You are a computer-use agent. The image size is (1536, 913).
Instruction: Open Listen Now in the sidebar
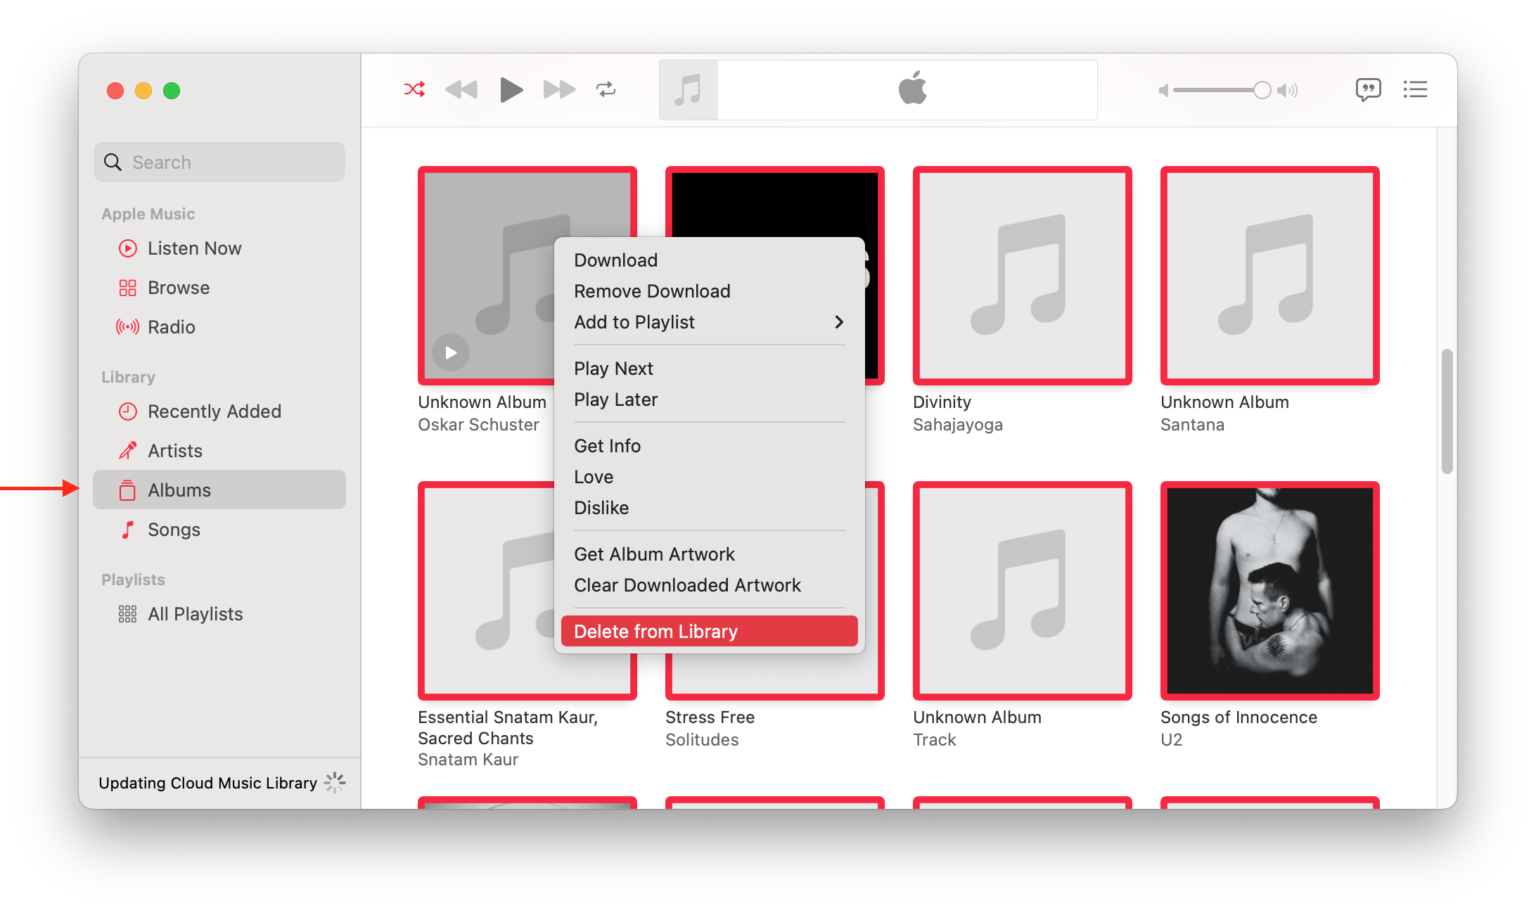(x=193, y=248)
